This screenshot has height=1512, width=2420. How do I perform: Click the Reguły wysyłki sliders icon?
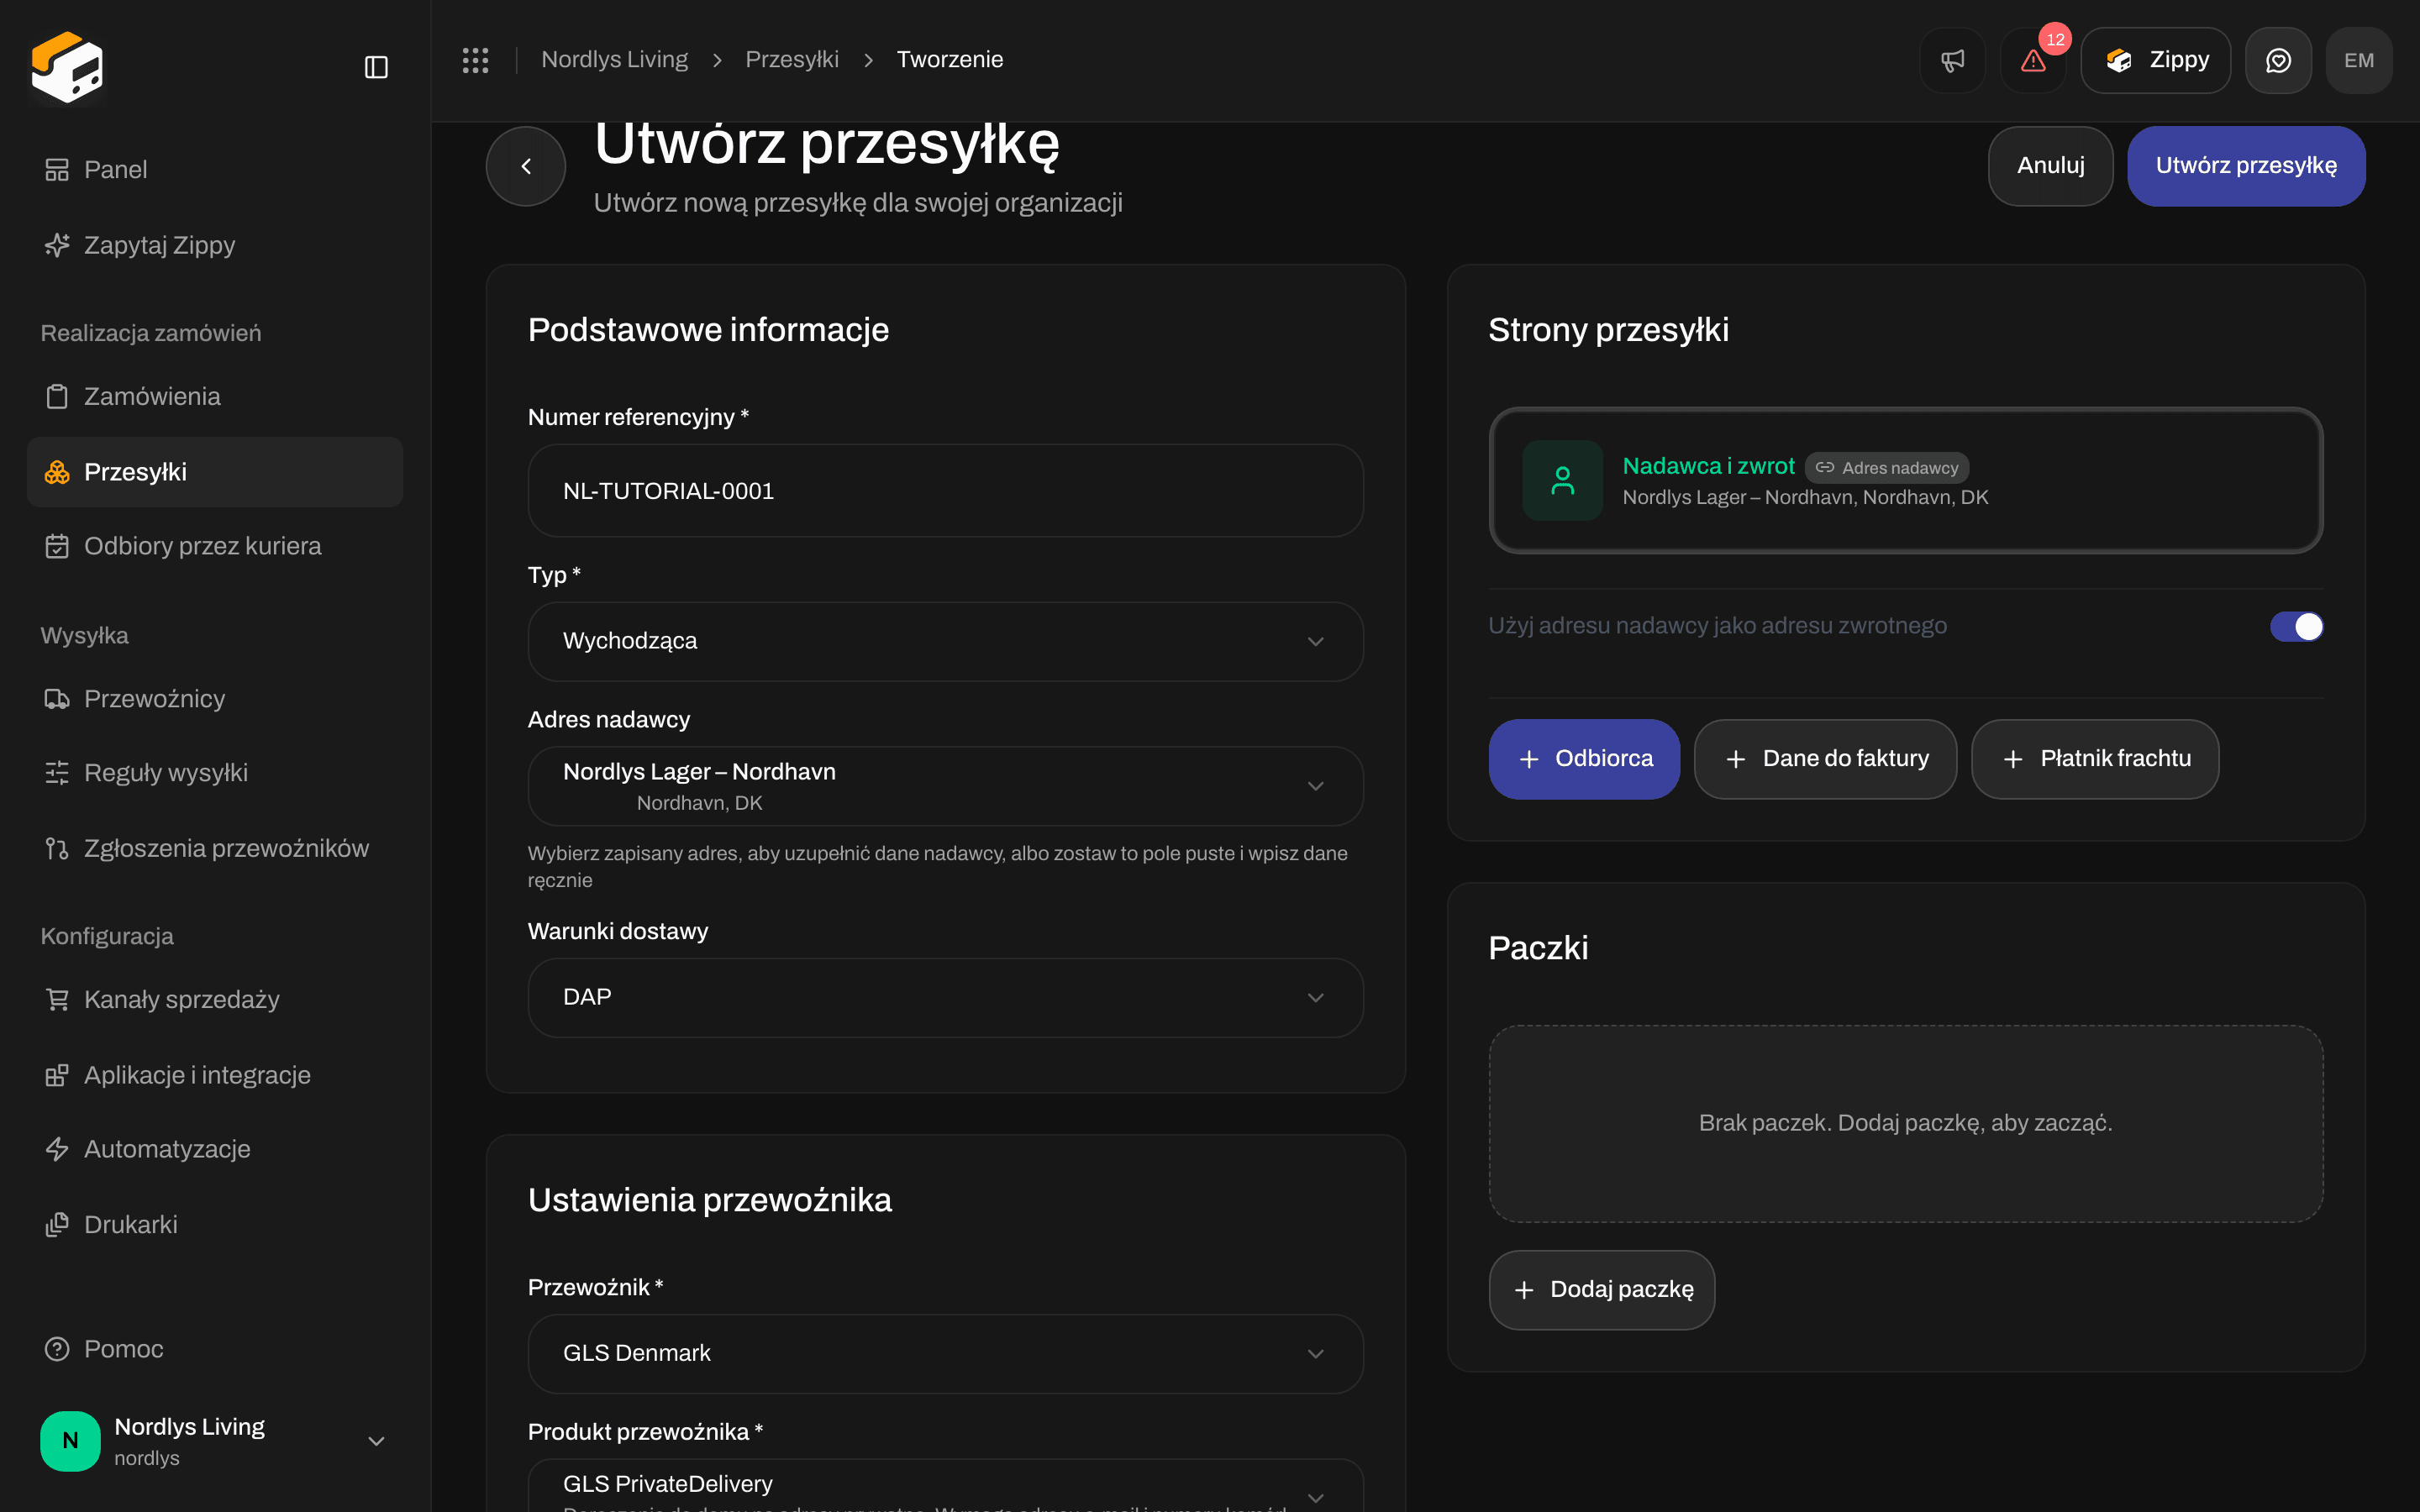tap(57, 773)
